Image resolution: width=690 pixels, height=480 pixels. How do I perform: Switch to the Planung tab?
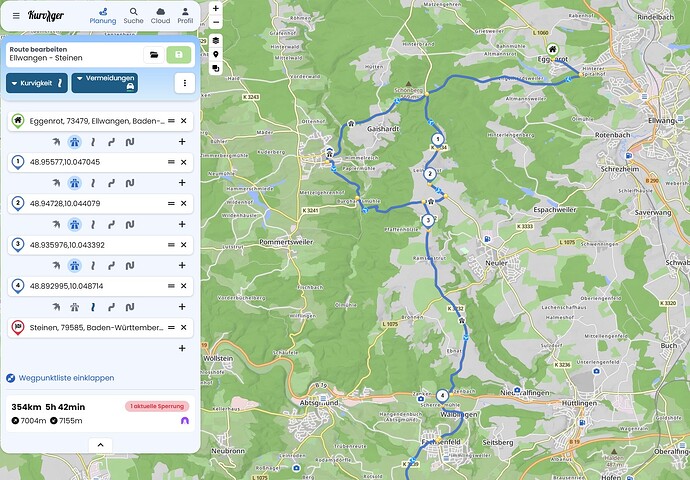tap(103, 16)
